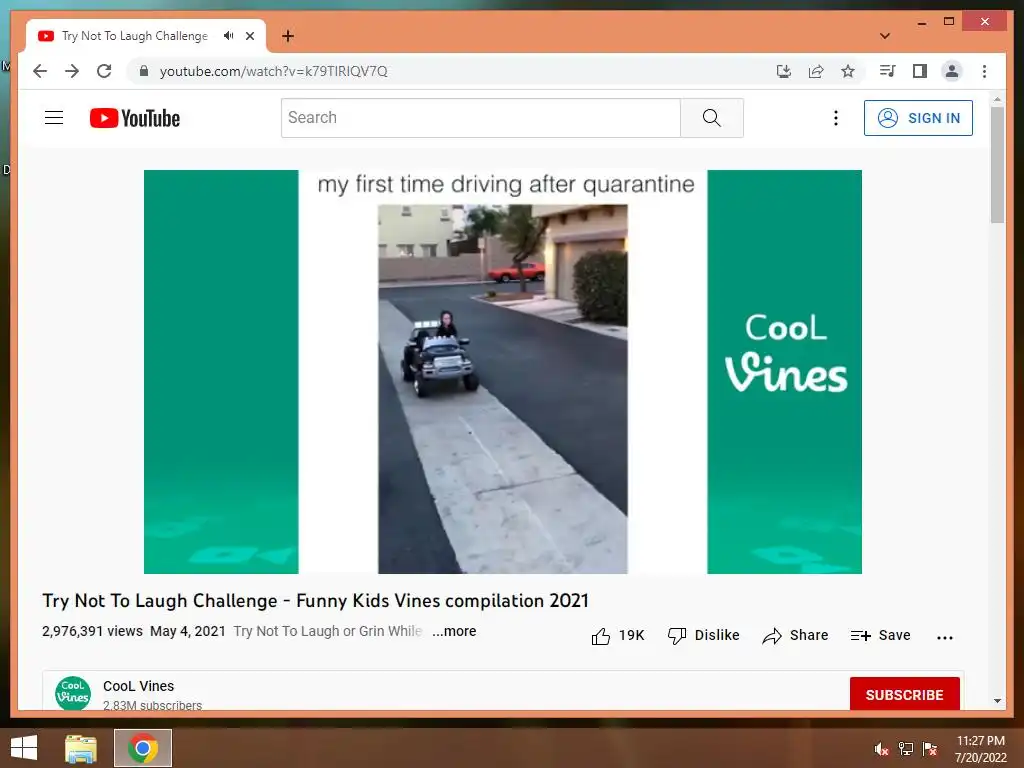Viewport: 1024px width, 768px height.
Task: Open muted volume tray icon
Action: (881, 749)
